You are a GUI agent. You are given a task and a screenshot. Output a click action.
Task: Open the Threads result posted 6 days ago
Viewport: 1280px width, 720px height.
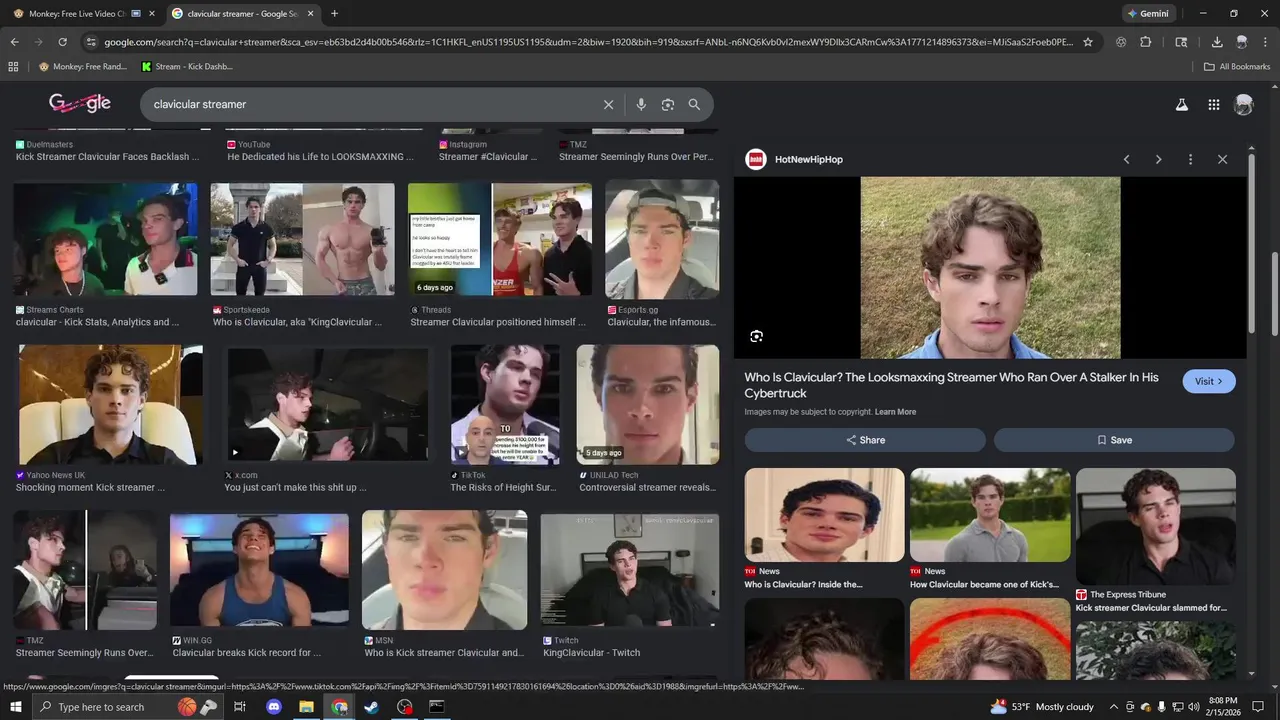499,239
